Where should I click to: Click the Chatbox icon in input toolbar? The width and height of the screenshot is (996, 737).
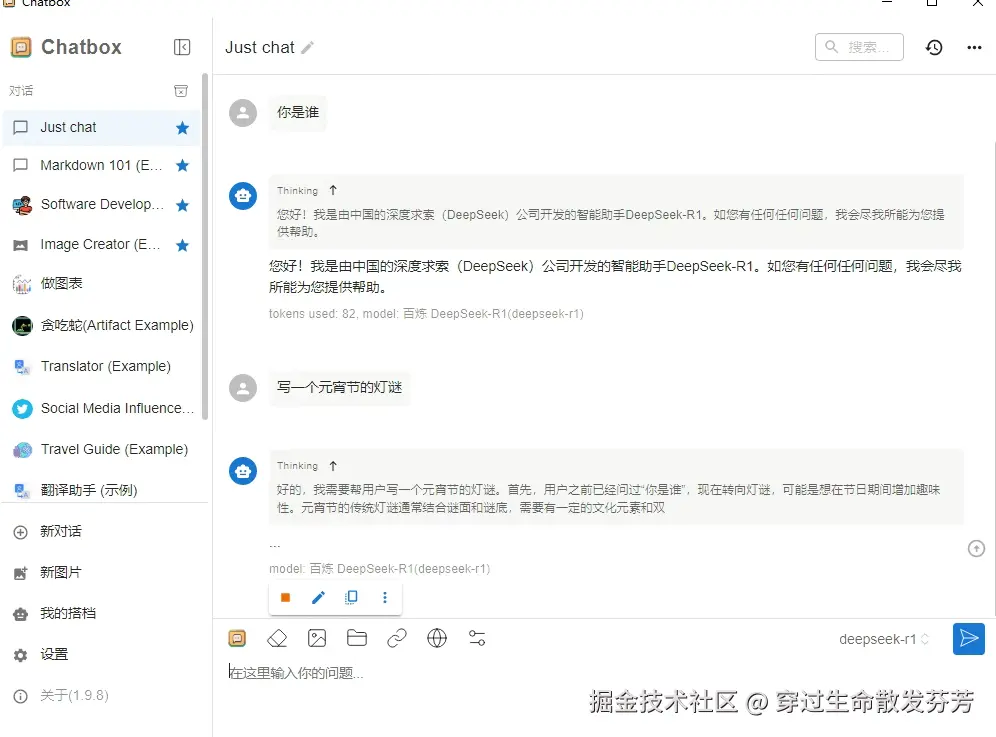[237, 638]
